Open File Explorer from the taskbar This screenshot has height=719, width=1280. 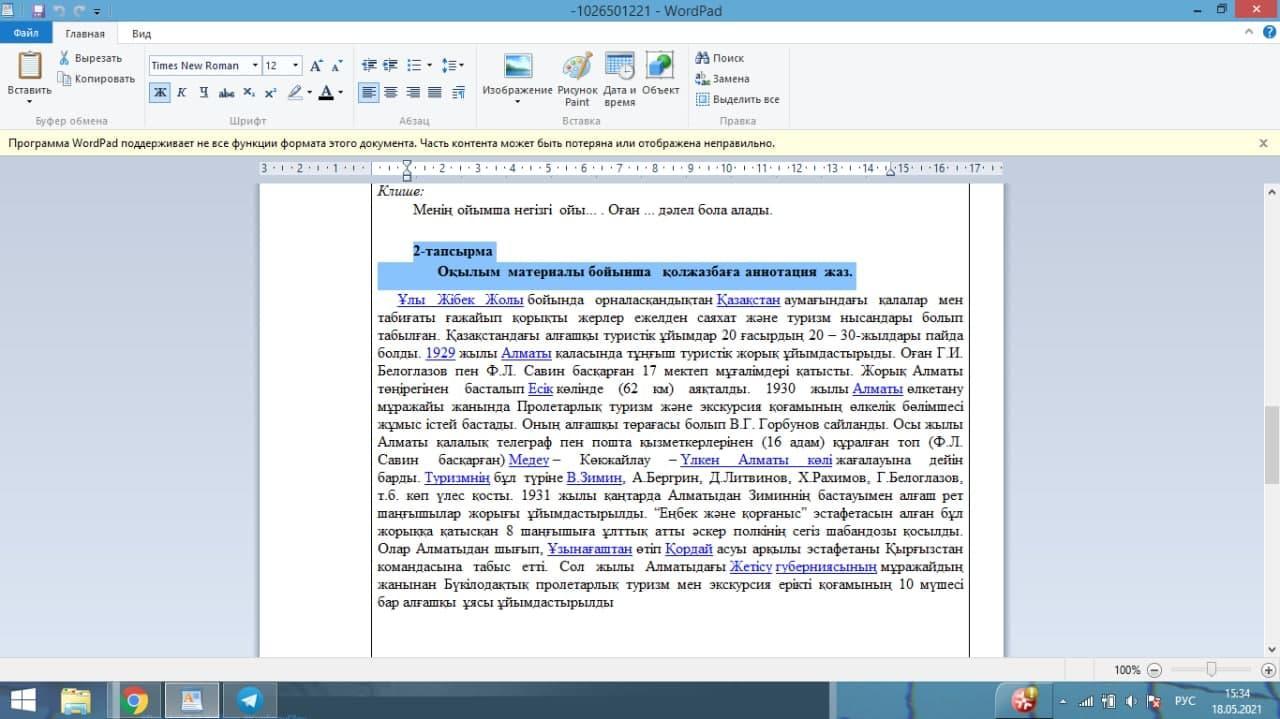pyautogui.click(x=76, y=700)
